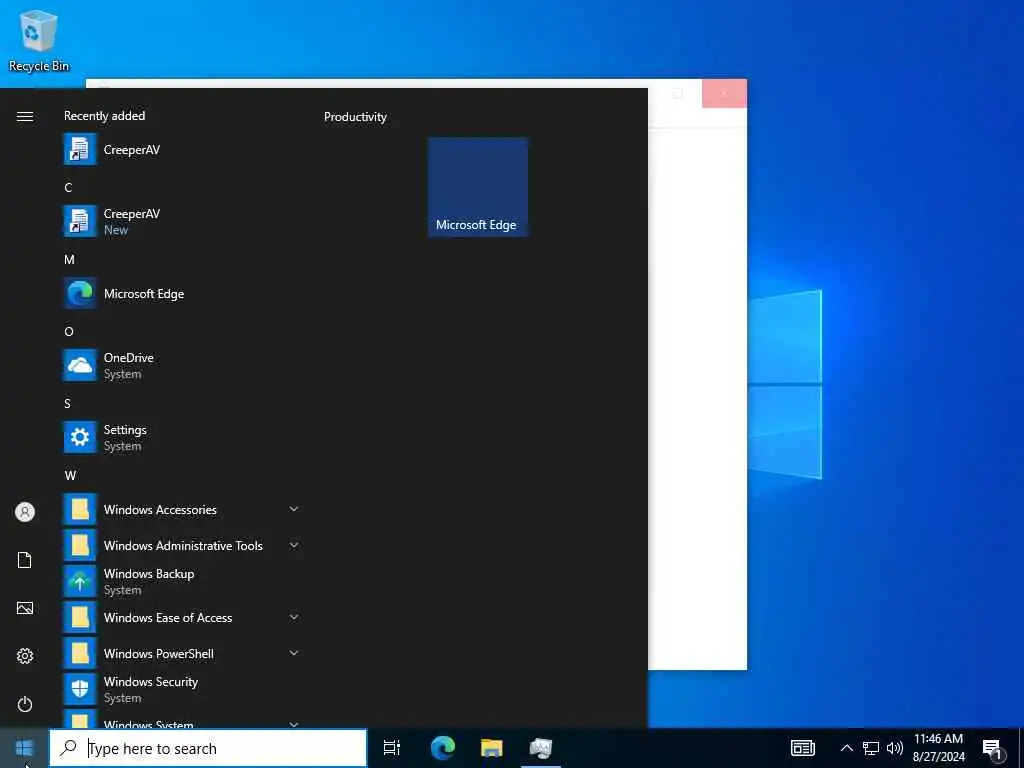Expand the Windows Administrative Tools folder
Viewport: 1024px width, 768px height.
182,545
